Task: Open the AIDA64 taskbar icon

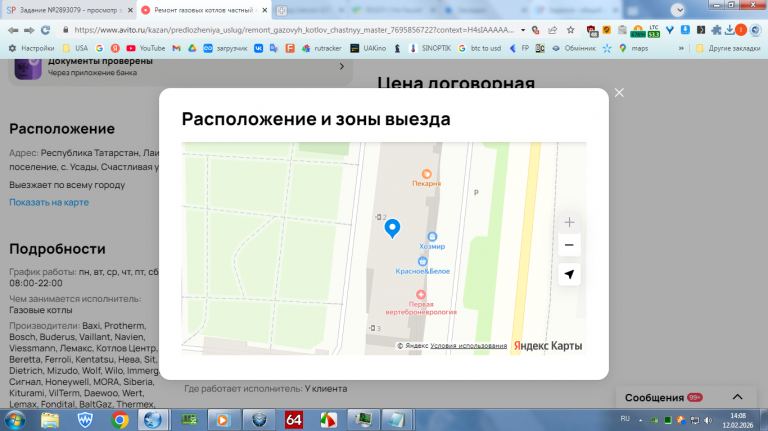Action: coord(294,420)
